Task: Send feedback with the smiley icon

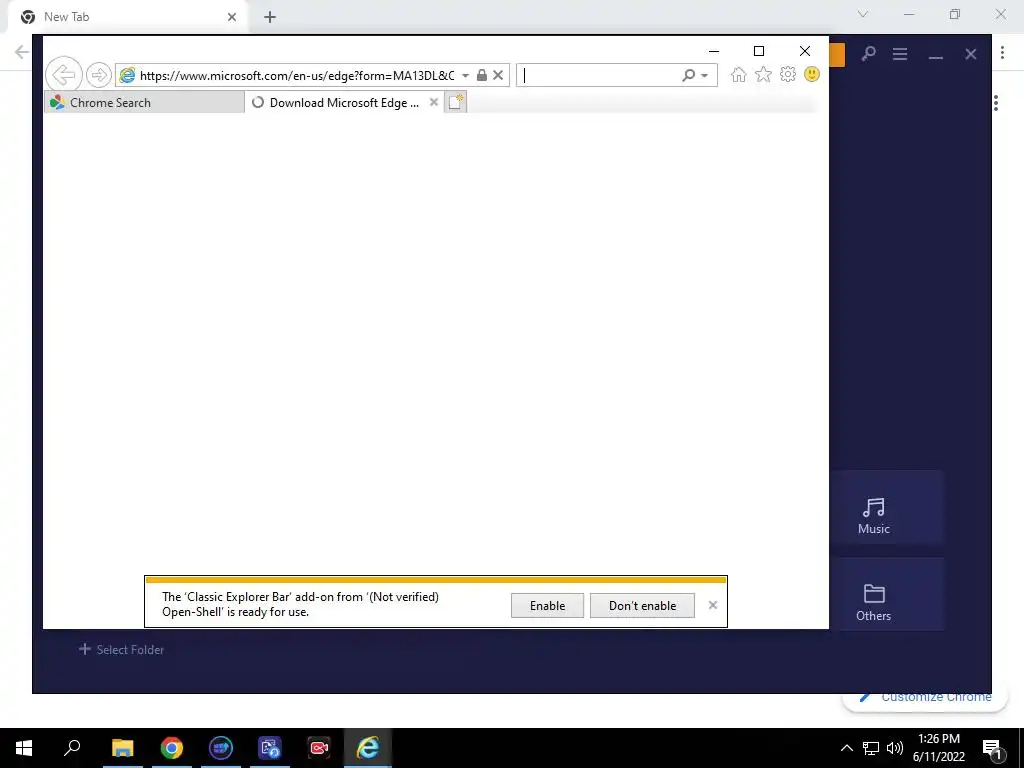Action: pyautogui.click(x=812, y=74)
